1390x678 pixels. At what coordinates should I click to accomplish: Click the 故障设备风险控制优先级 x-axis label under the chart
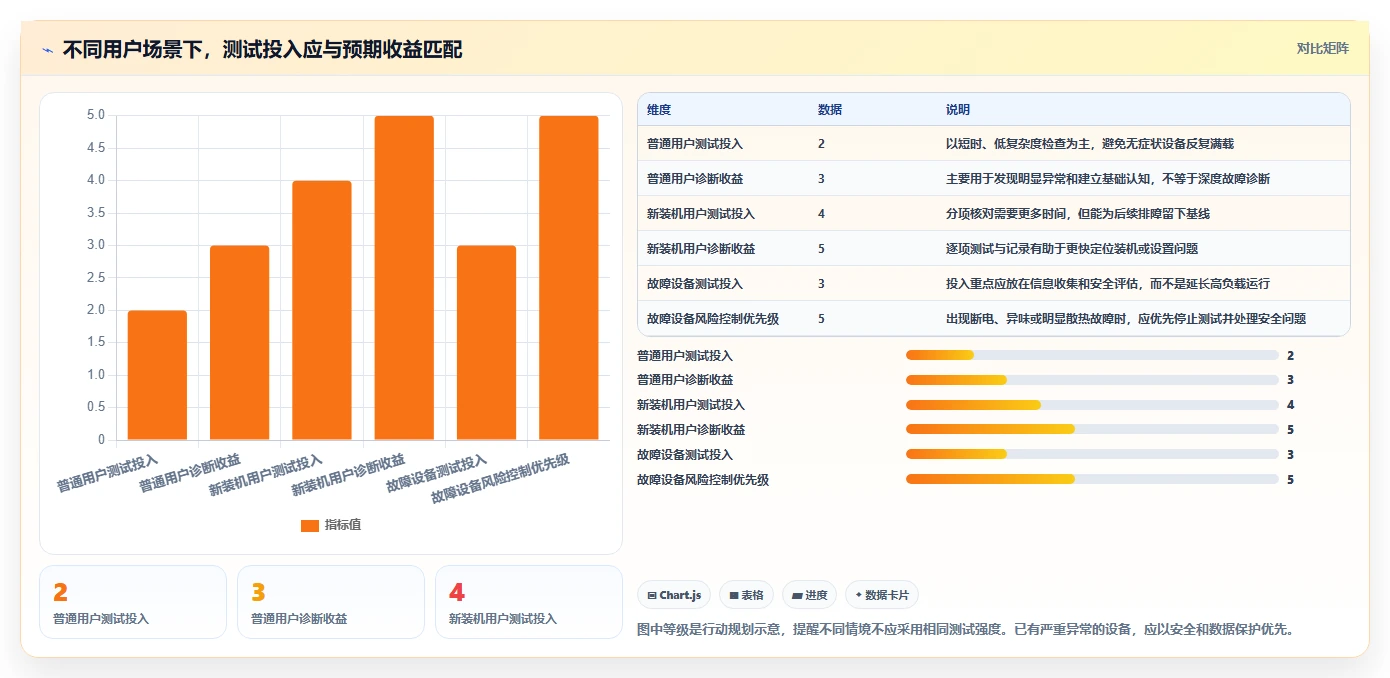pyautogui.click(x=500, y=478)
